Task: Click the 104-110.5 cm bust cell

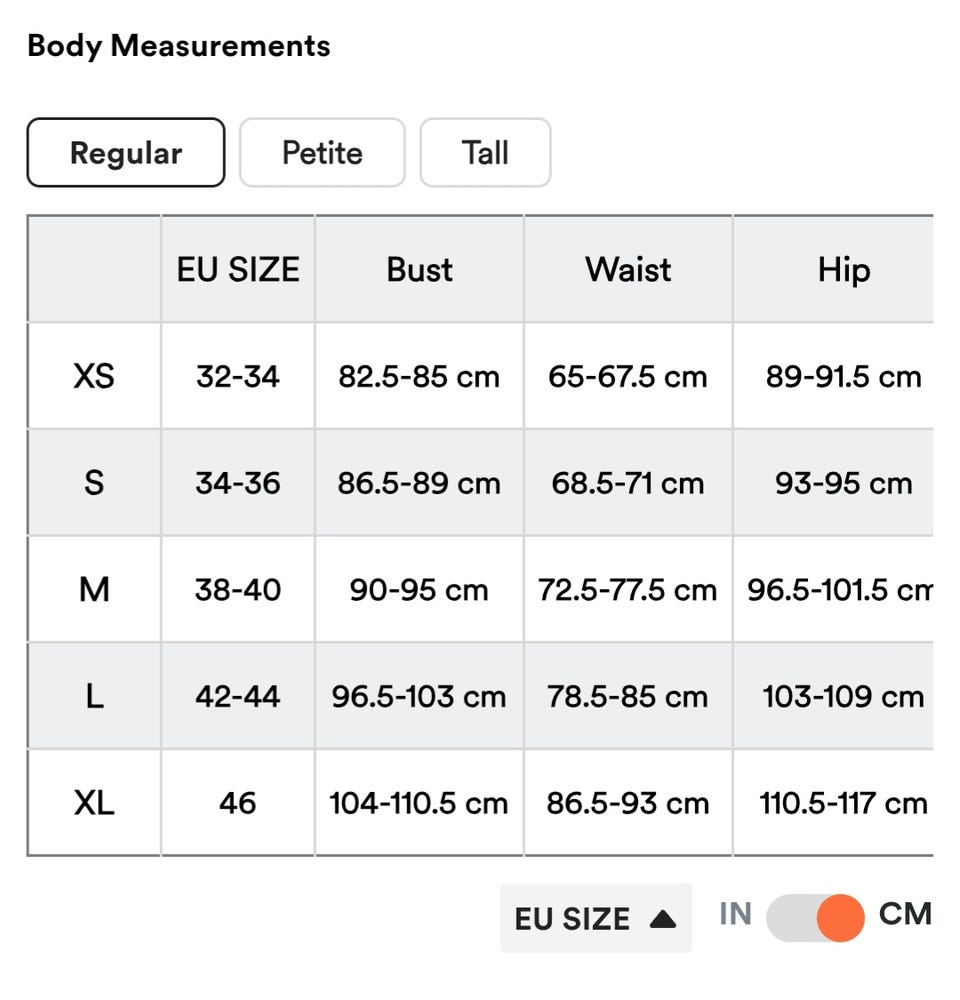Action: tap(419, 803)
